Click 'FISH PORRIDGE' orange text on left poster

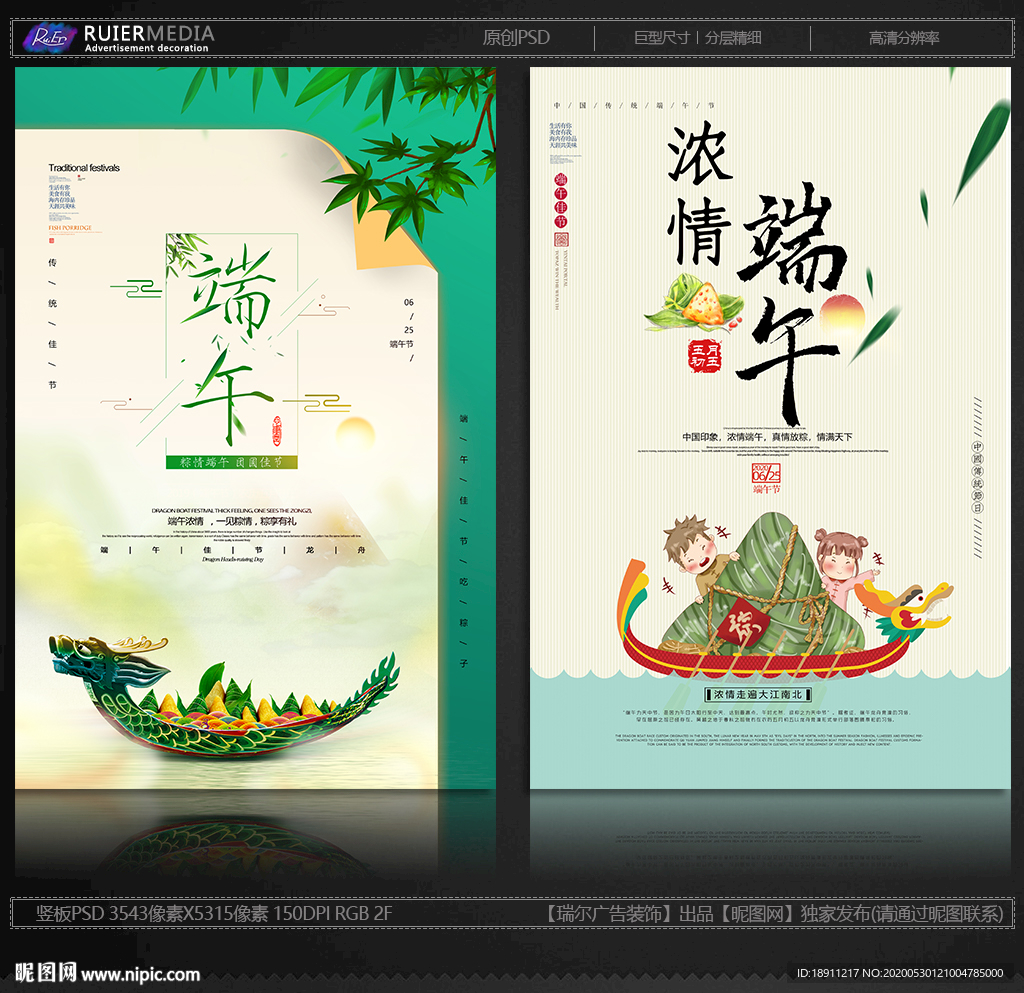coord(70,228)
